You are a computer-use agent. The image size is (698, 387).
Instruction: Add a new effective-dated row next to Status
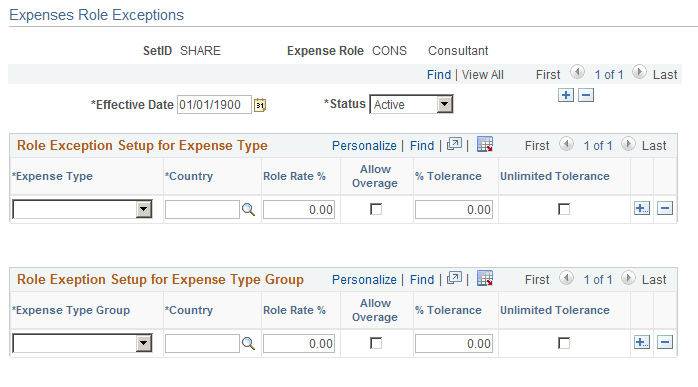point(566,95)
